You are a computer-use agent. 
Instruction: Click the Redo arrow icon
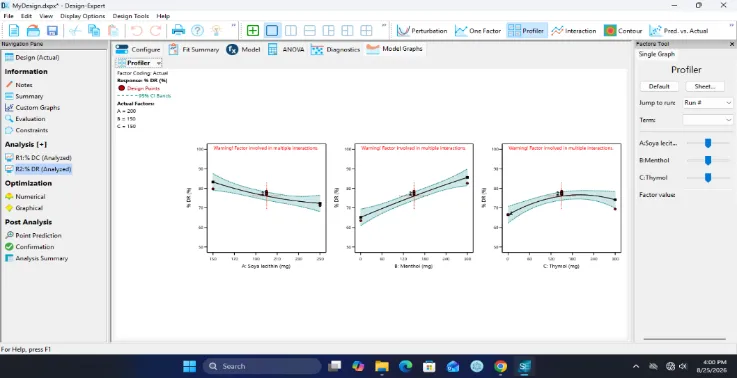(x=156, y=31)
